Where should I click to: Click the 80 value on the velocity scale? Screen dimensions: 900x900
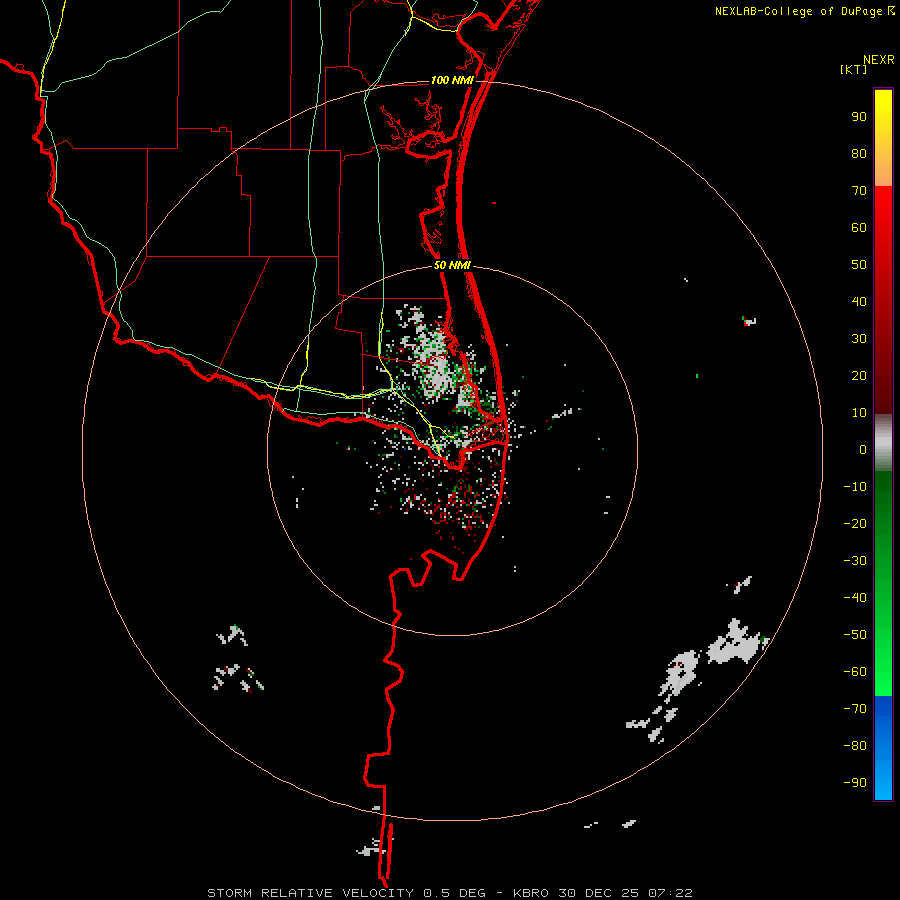coord(859,154)
